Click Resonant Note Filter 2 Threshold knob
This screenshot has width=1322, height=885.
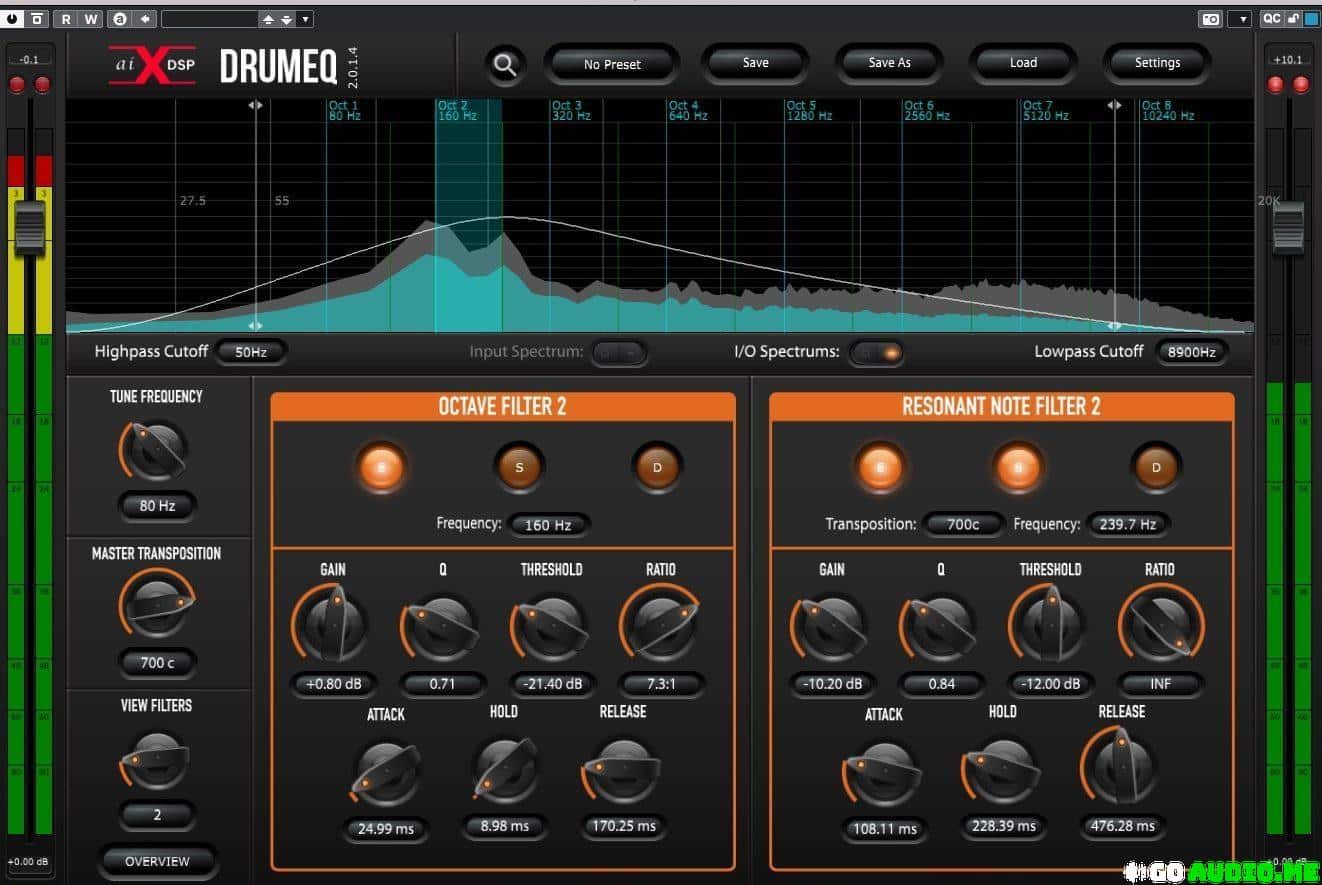click(x=1050, y=625)
